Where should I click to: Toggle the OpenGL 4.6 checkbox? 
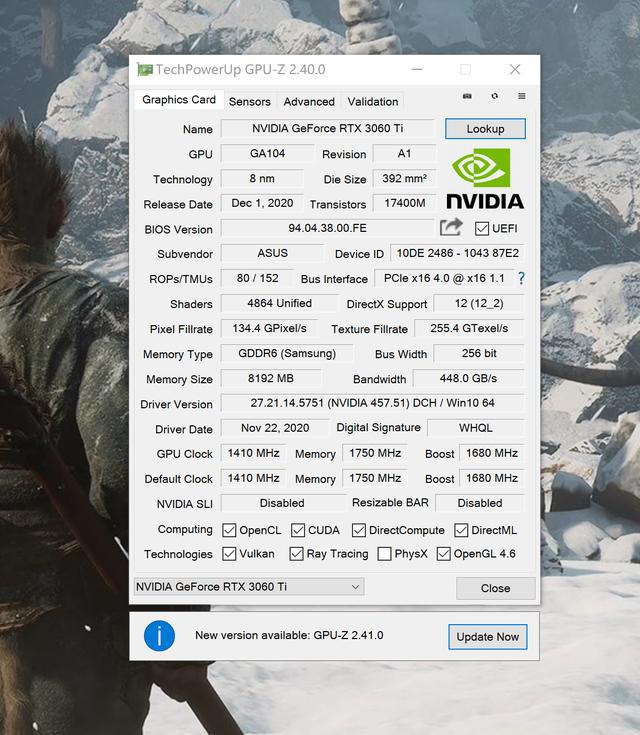pyautogui.click(x=444, y=554)
